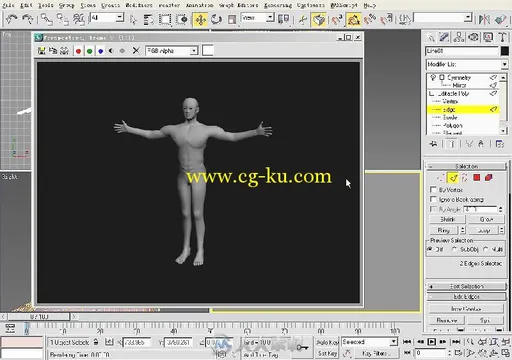Clear the rendered image with X icon
Viewport: 512px width, 360px height.
[136, 51]
